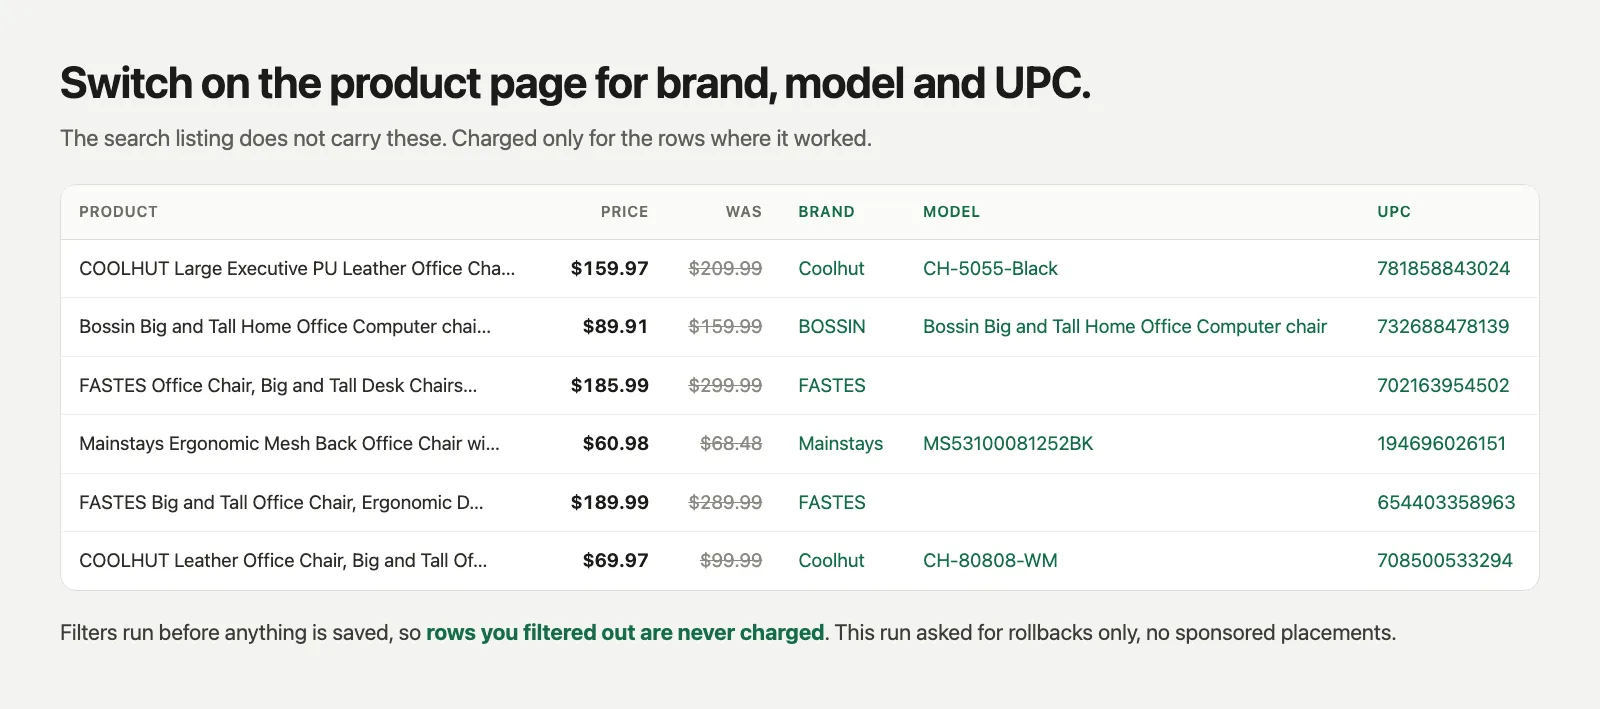Viewport: 1600px width, 709px height.
Task: Select the FASTES Big and Tall Office Chair, Ergonomic product
Action: [x=281, y=502]
